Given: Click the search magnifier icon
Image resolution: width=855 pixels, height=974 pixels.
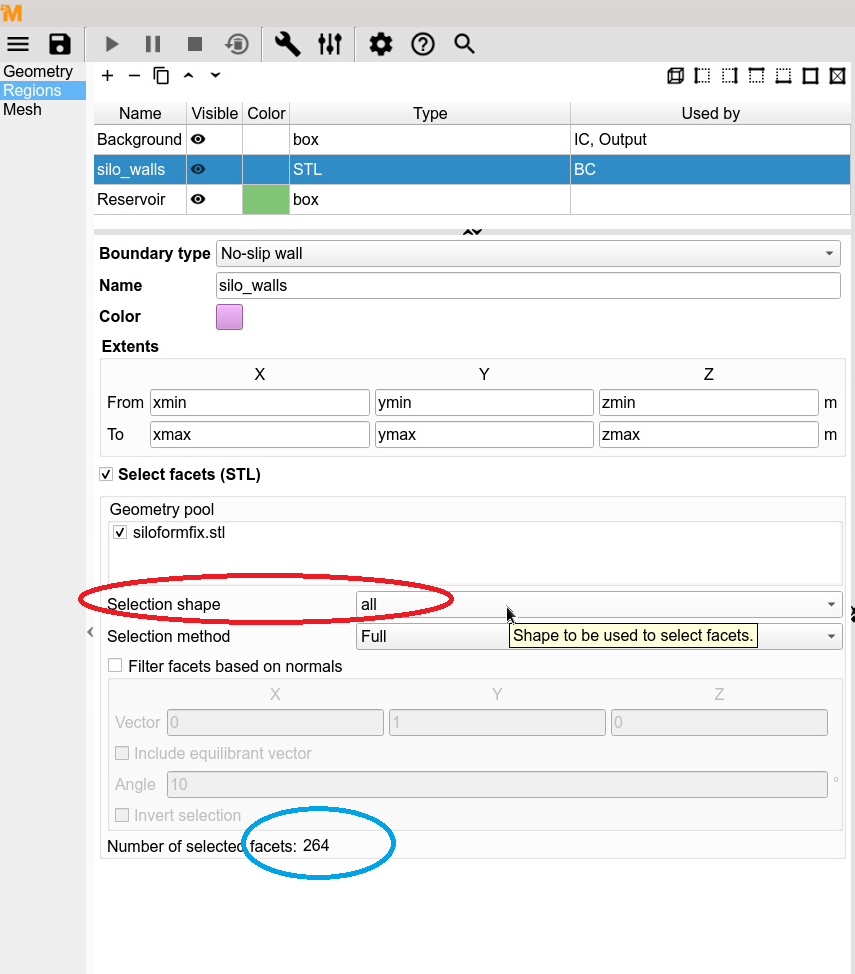Looking at the screenshot, I should [464, 44].
